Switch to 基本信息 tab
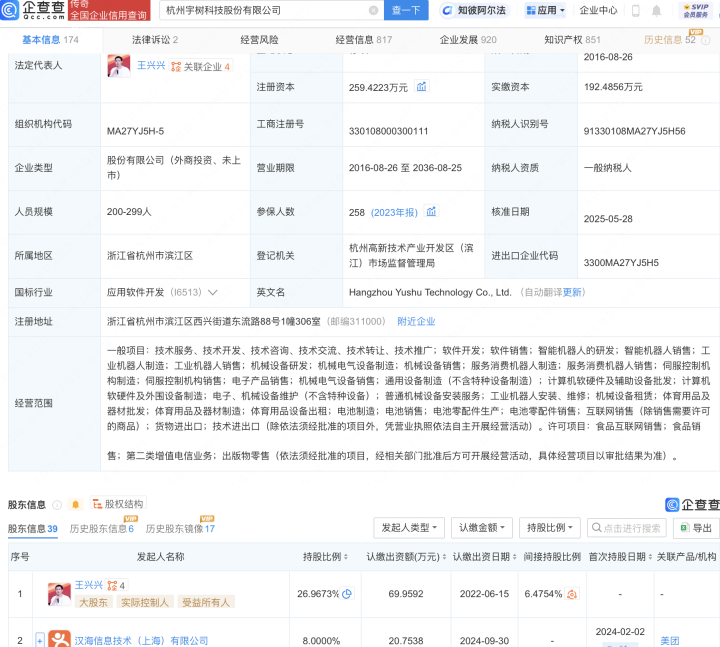This screenshot has width=720, height=647. click(51, 39)
